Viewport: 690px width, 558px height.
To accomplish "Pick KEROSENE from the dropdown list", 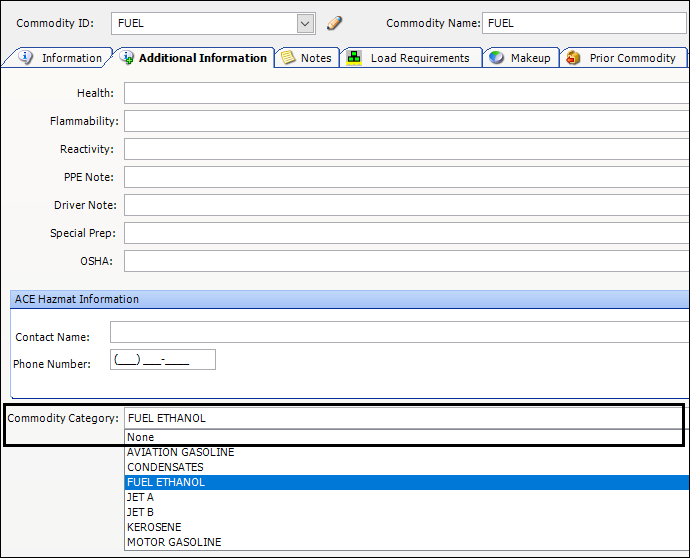I will (x=154, y=527).
